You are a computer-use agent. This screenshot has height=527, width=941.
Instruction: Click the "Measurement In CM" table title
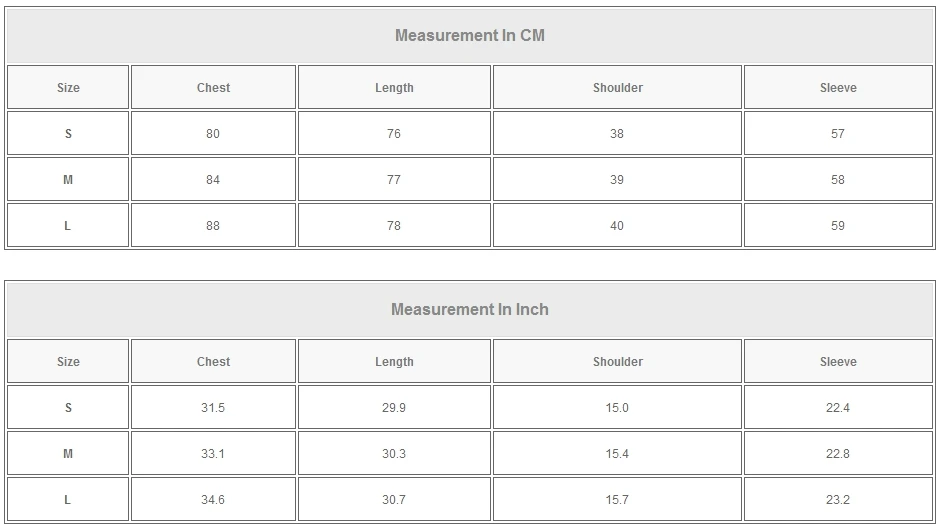469,36
